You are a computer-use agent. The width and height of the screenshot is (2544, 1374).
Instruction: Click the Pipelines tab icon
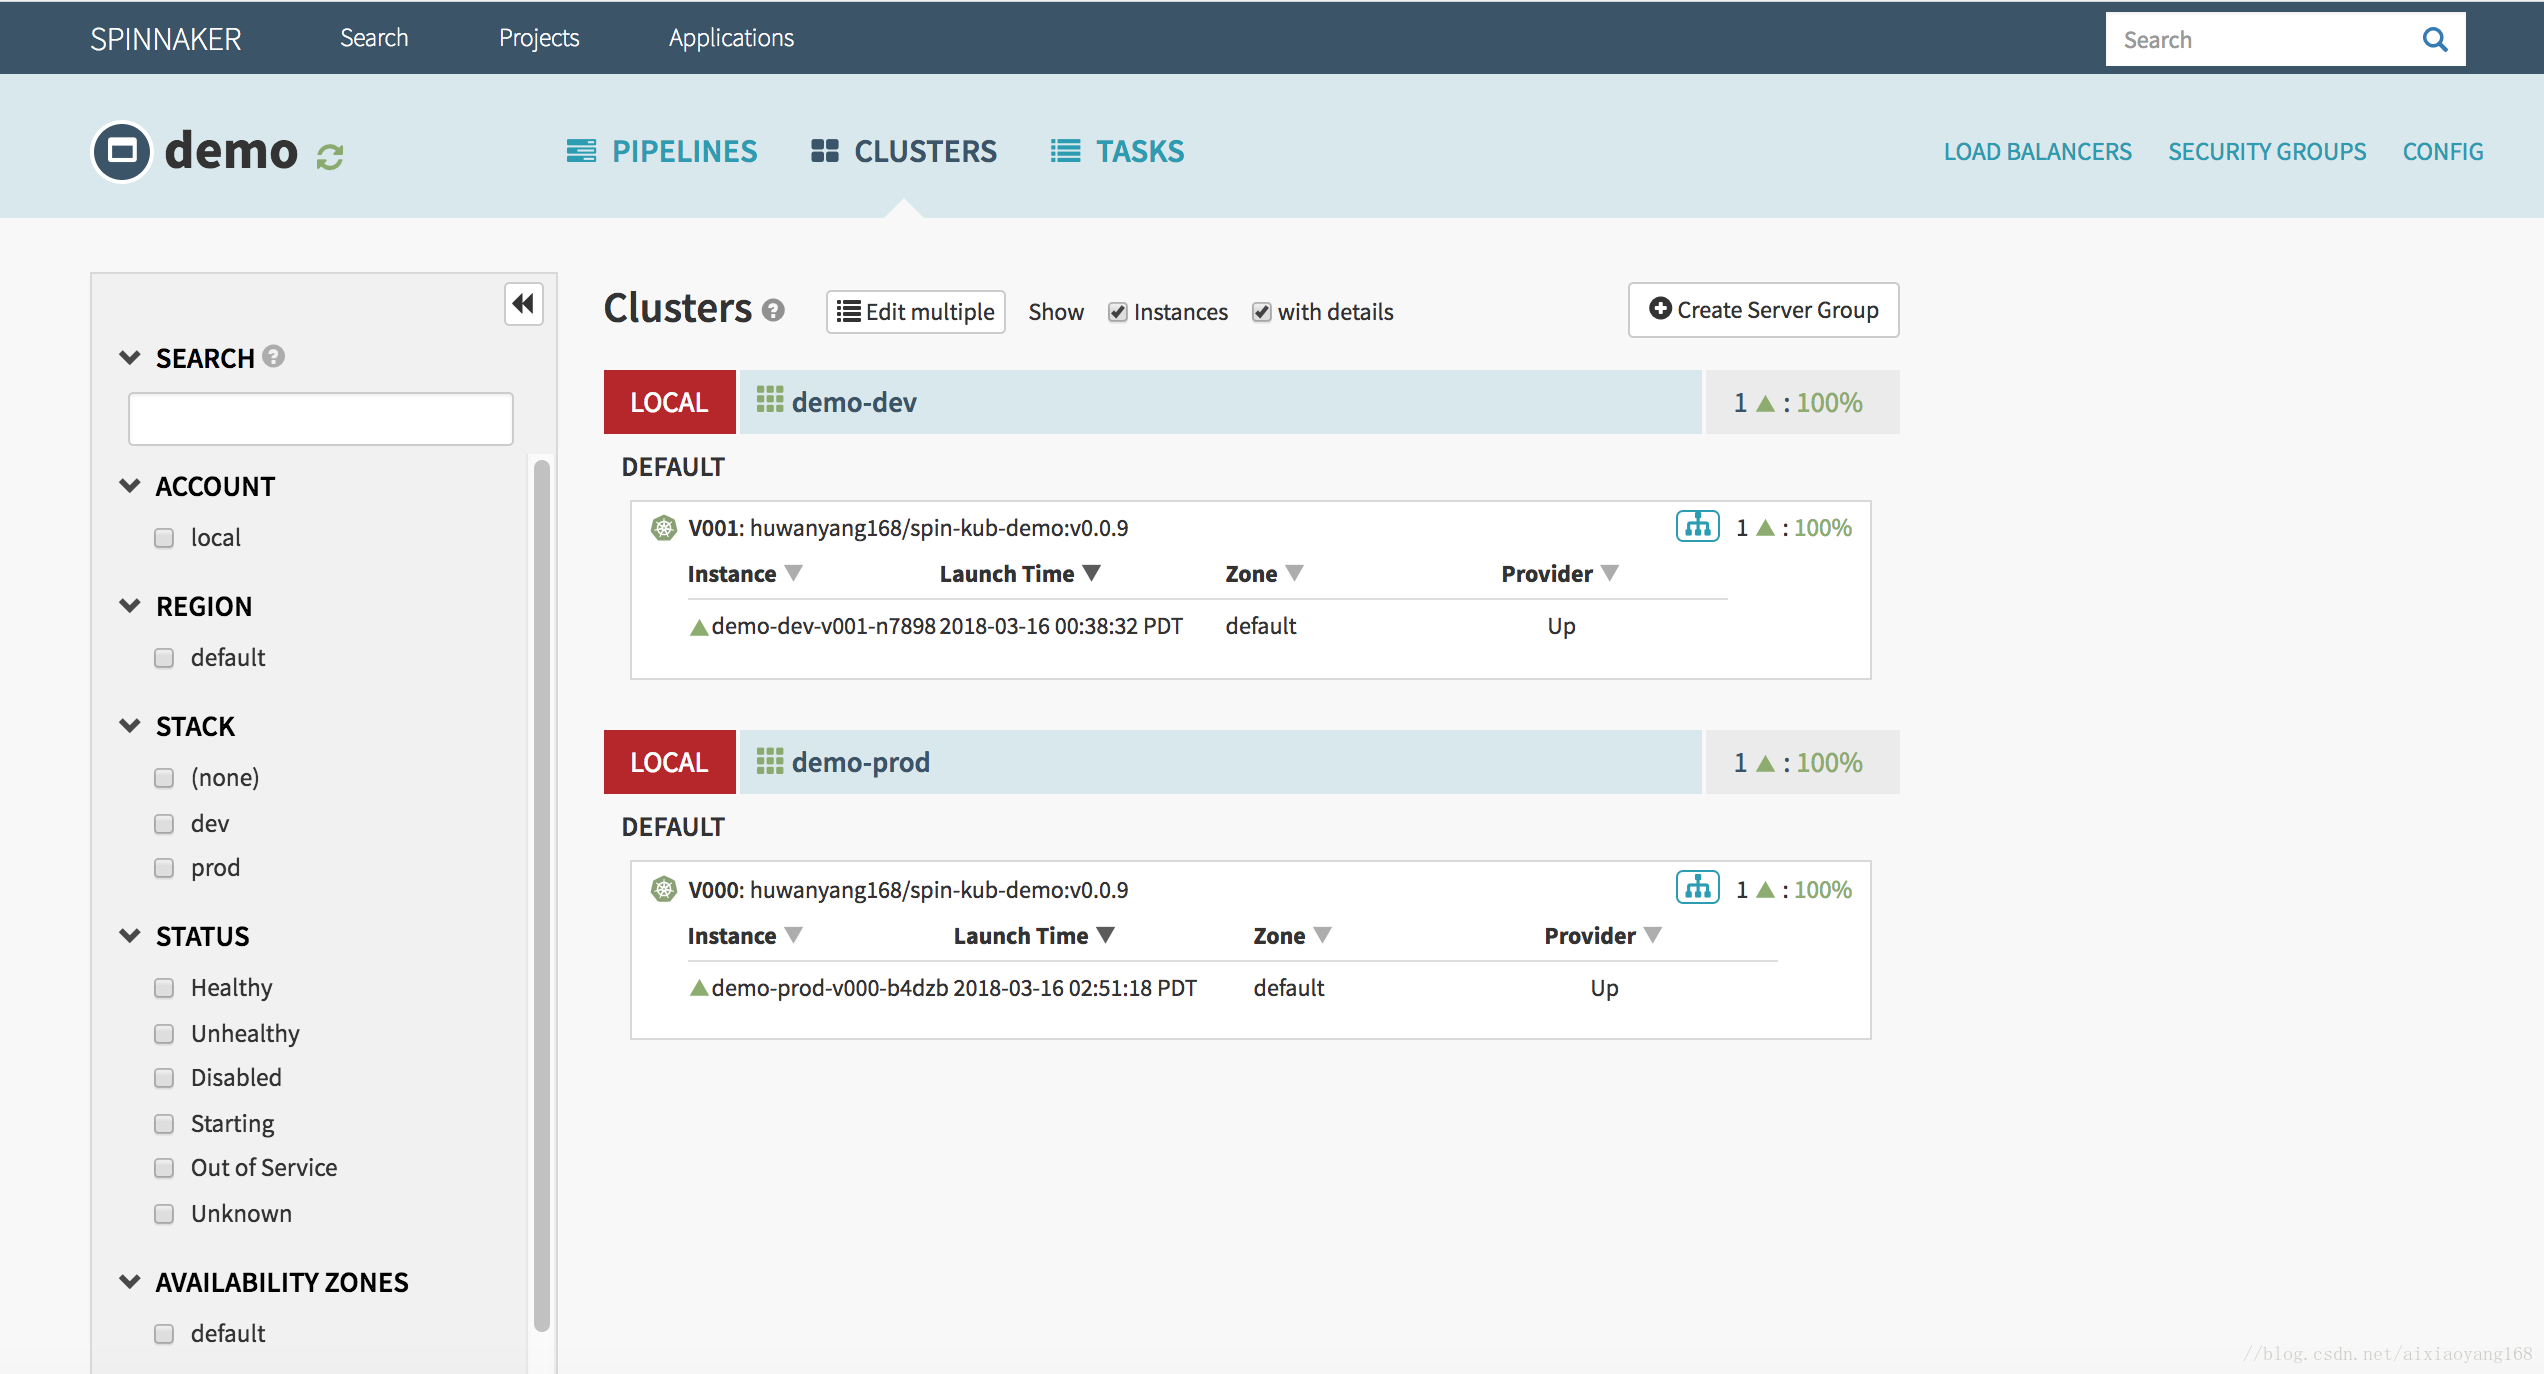click(581, 151)
